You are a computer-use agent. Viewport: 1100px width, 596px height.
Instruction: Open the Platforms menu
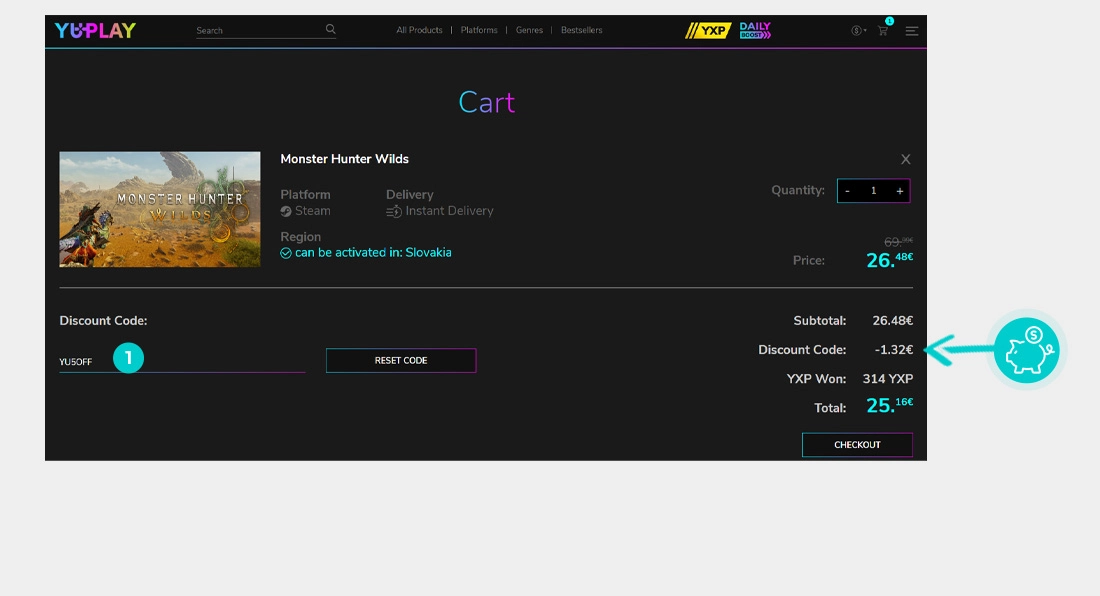[x=479, y=31]
